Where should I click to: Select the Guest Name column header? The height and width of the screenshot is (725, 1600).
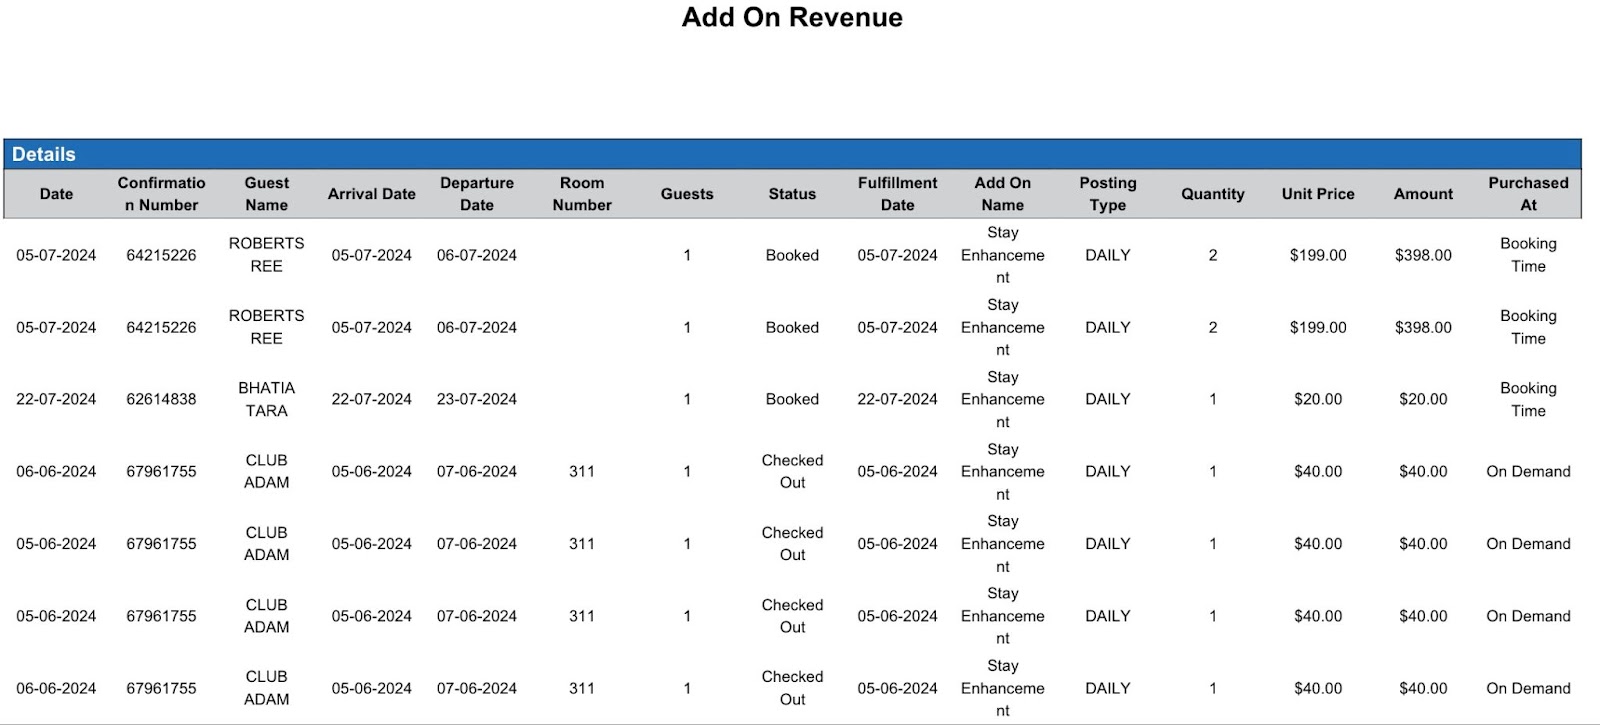click(x=266, y=194)
